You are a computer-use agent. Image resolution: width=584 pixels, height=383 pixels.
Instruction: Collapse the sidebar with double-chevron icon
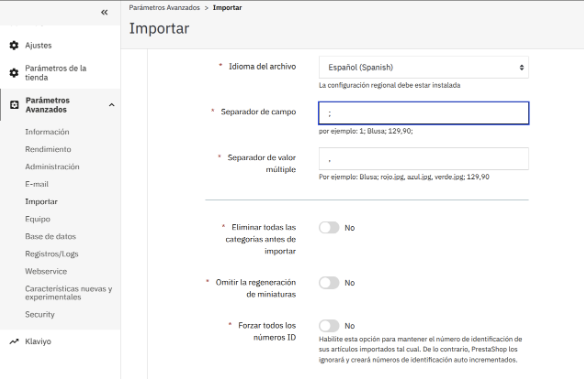click(x=104, y=12)
